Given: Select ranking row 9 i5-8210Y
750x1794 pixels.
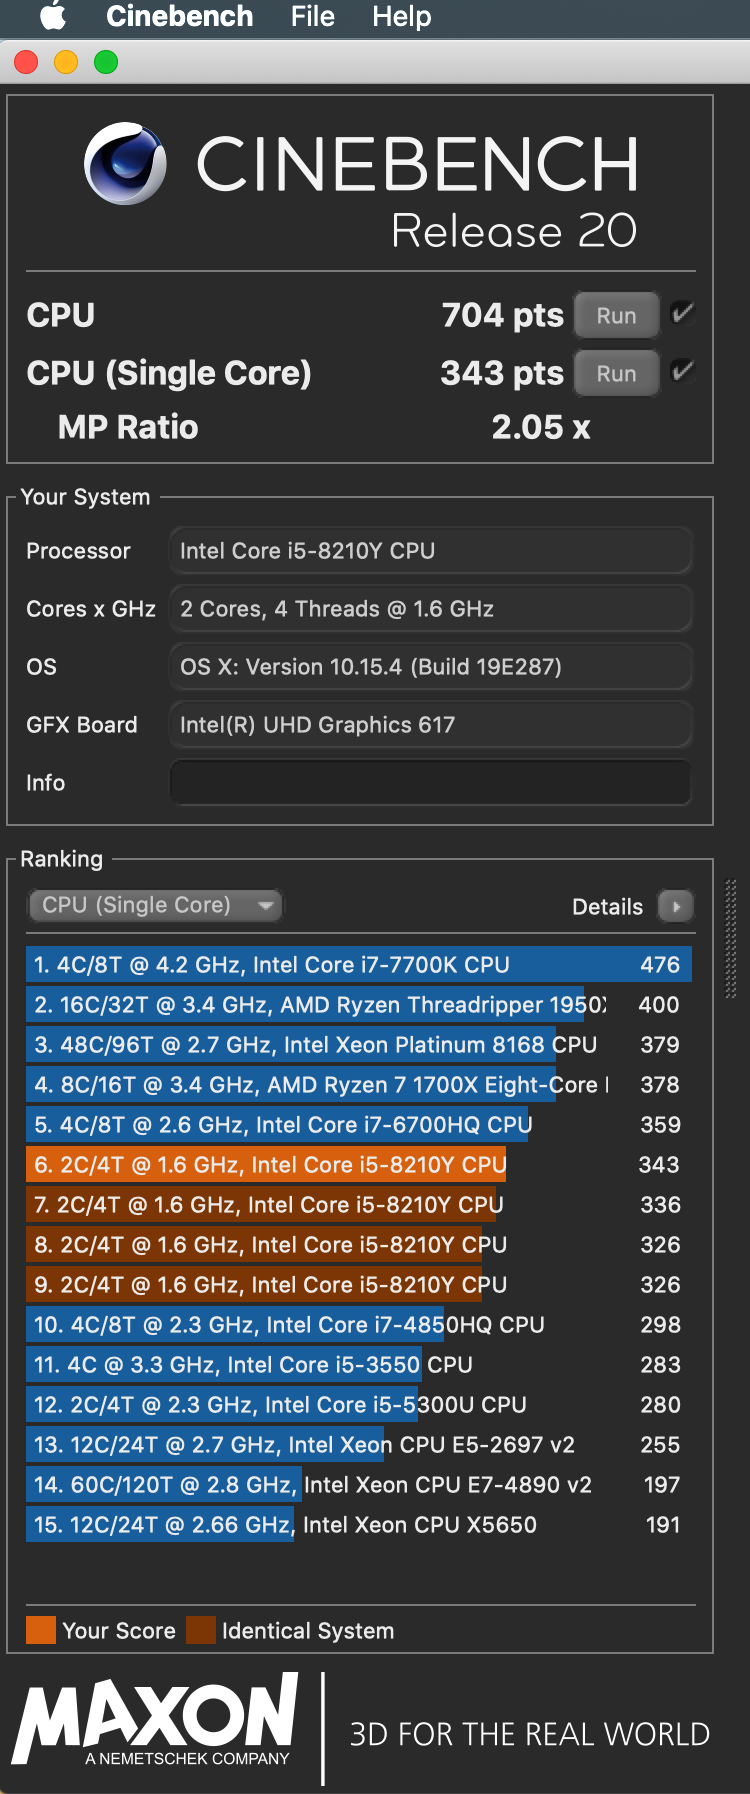Looking at the screenshot, I should [358, 1285].
